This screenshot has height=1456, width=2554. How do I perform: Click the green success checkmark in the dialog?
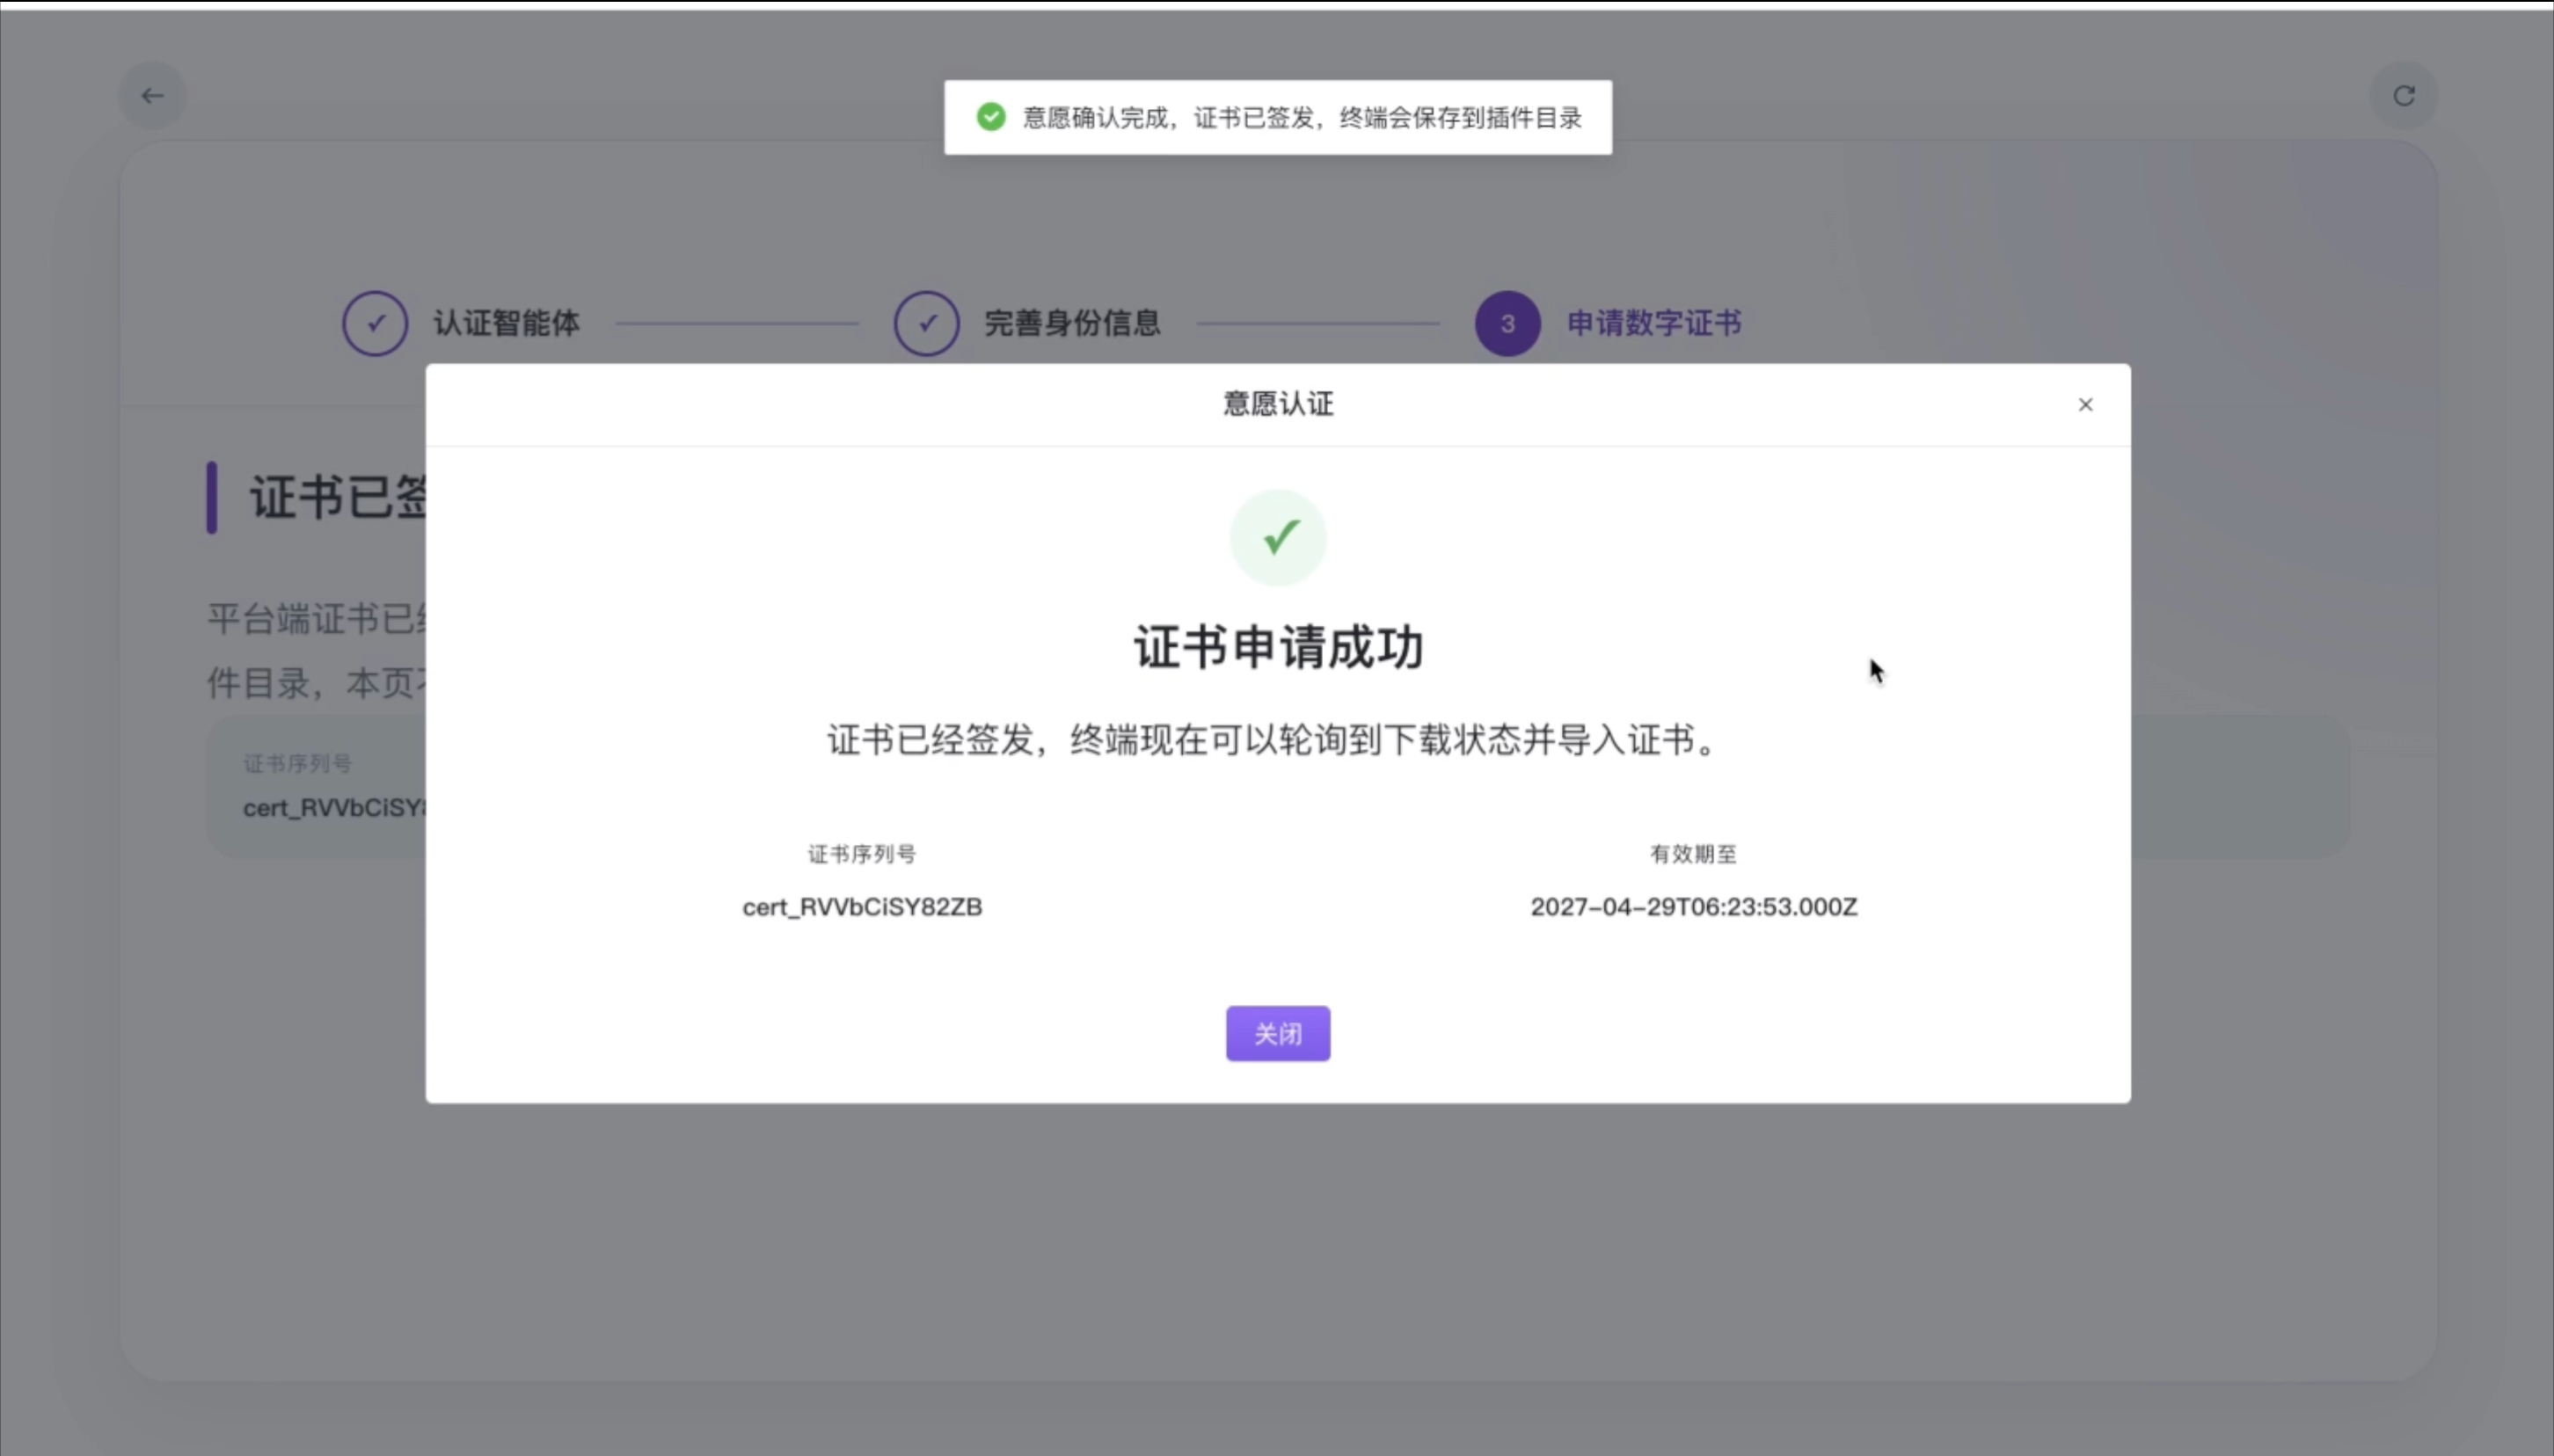click(1278, 537)
